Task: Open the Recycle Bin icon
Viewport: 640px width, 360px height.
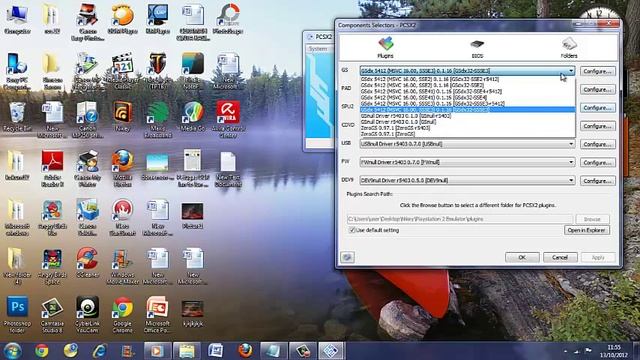Action: coord(17,117)
